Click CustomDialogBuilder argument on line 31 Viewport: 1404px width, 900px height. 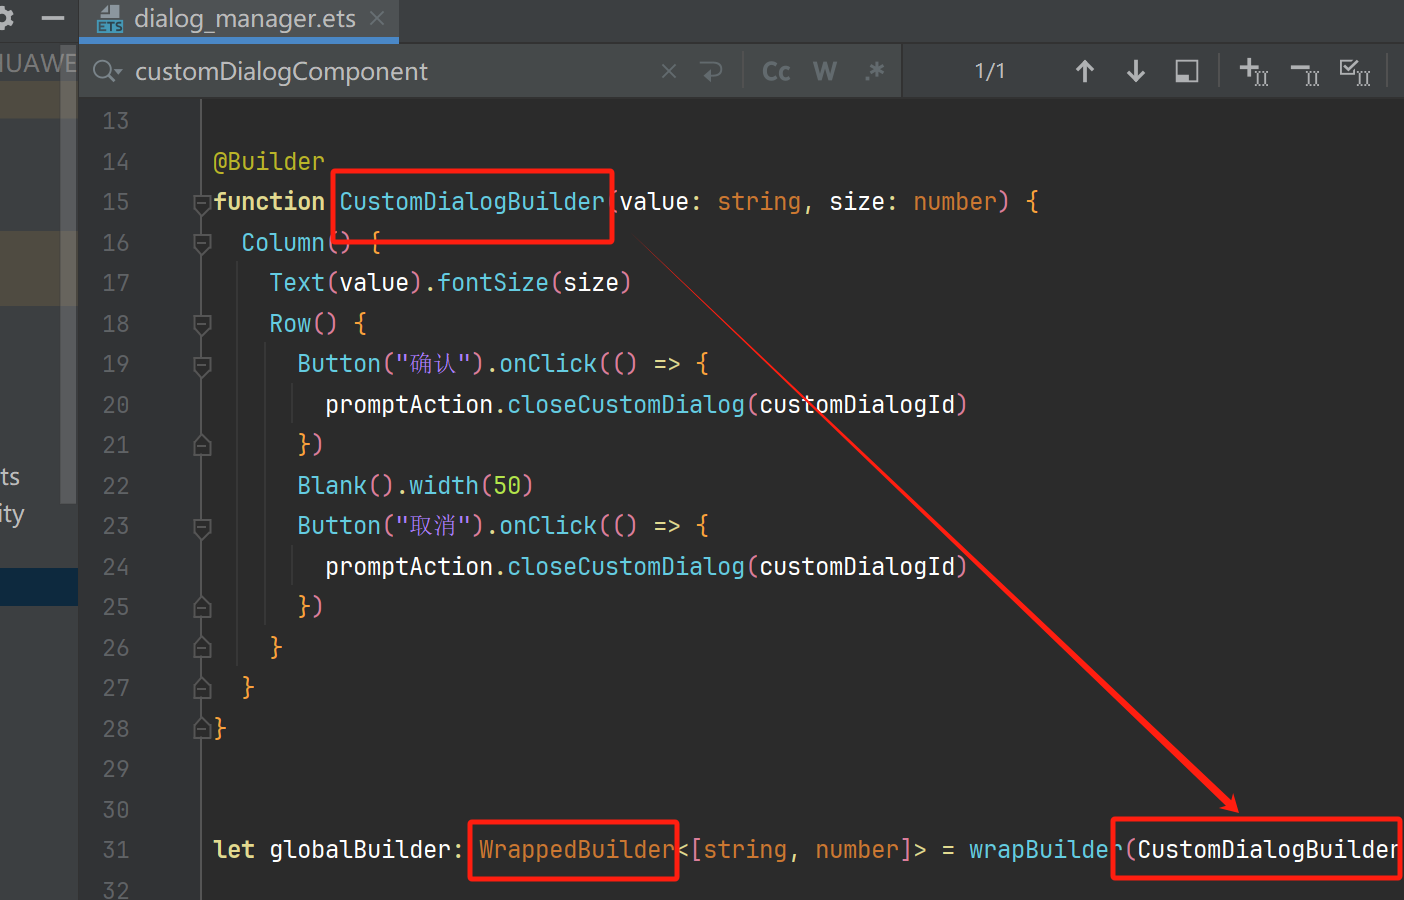pos(1268,850)
